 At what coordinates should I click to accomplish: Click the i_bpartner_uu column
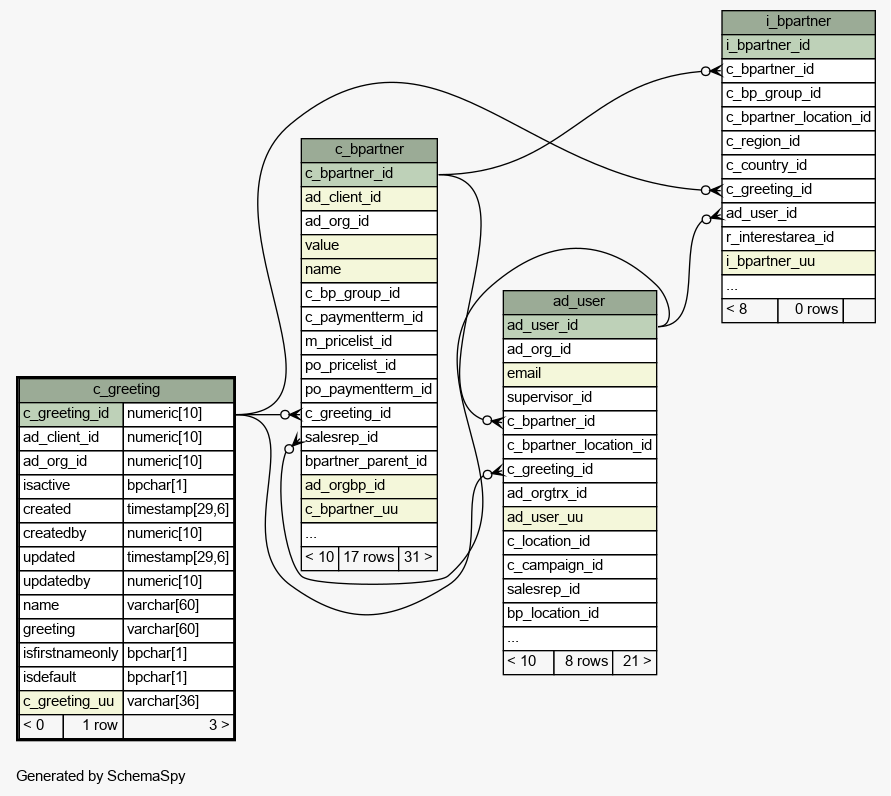point(798,262)
